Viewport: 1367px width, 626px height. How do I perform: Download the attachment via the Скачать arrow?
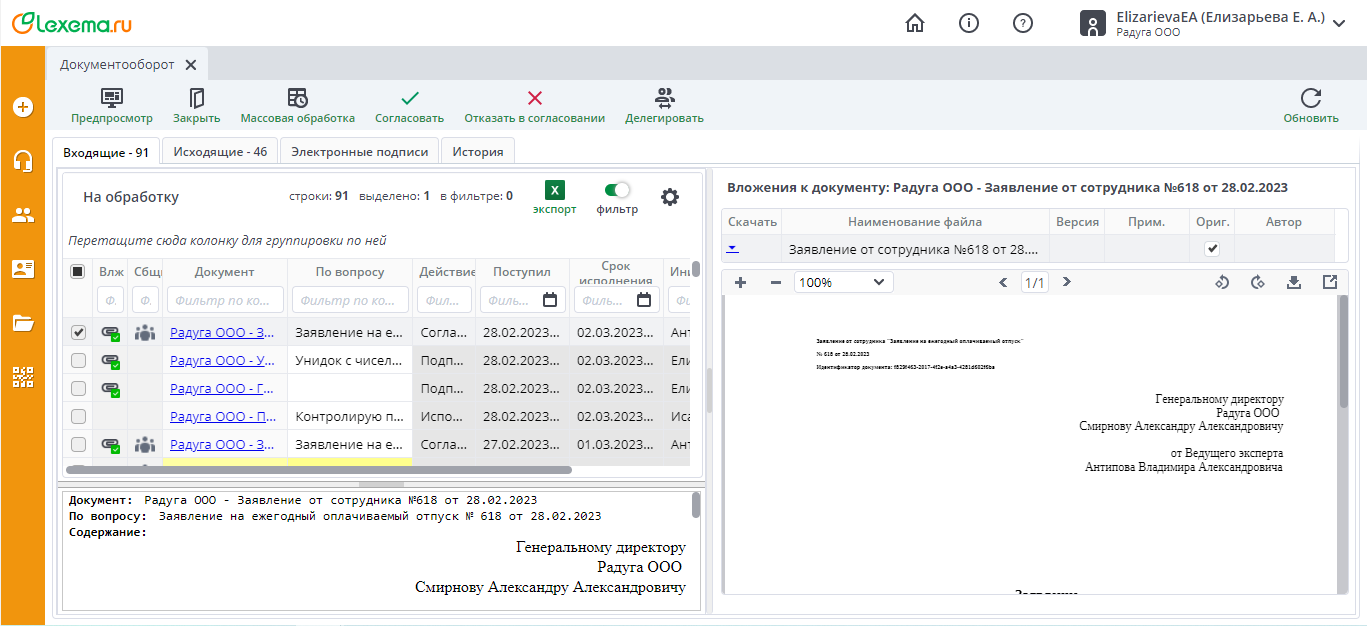pos(733,248)
